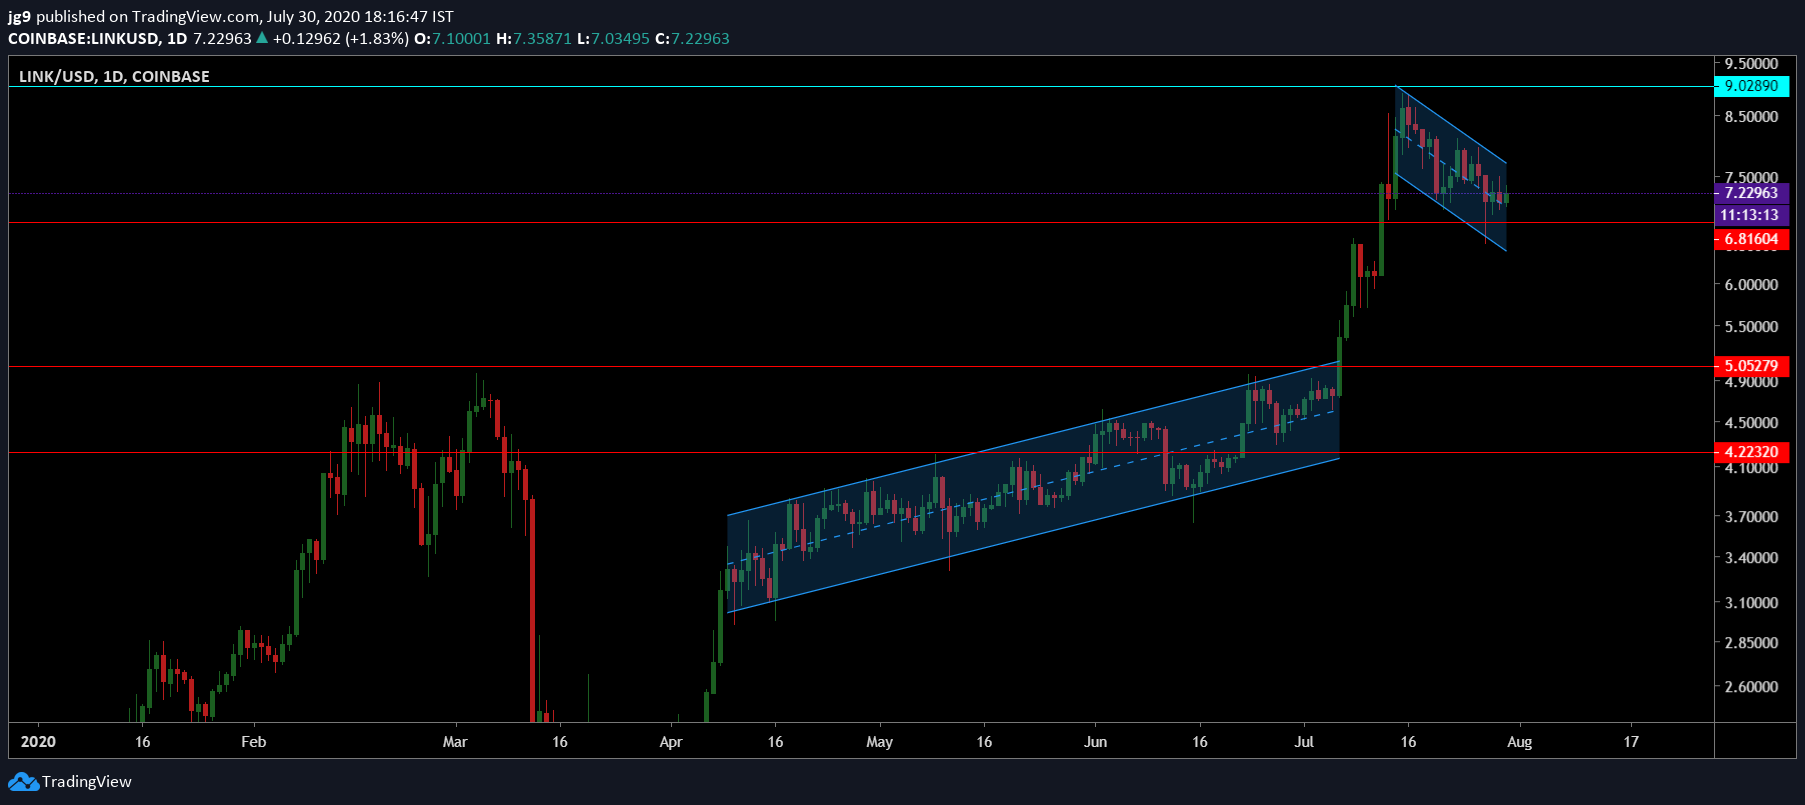Click the 3.70000 price scale label
This screenshot has width=1805, height=805.
pos(1751,516)
